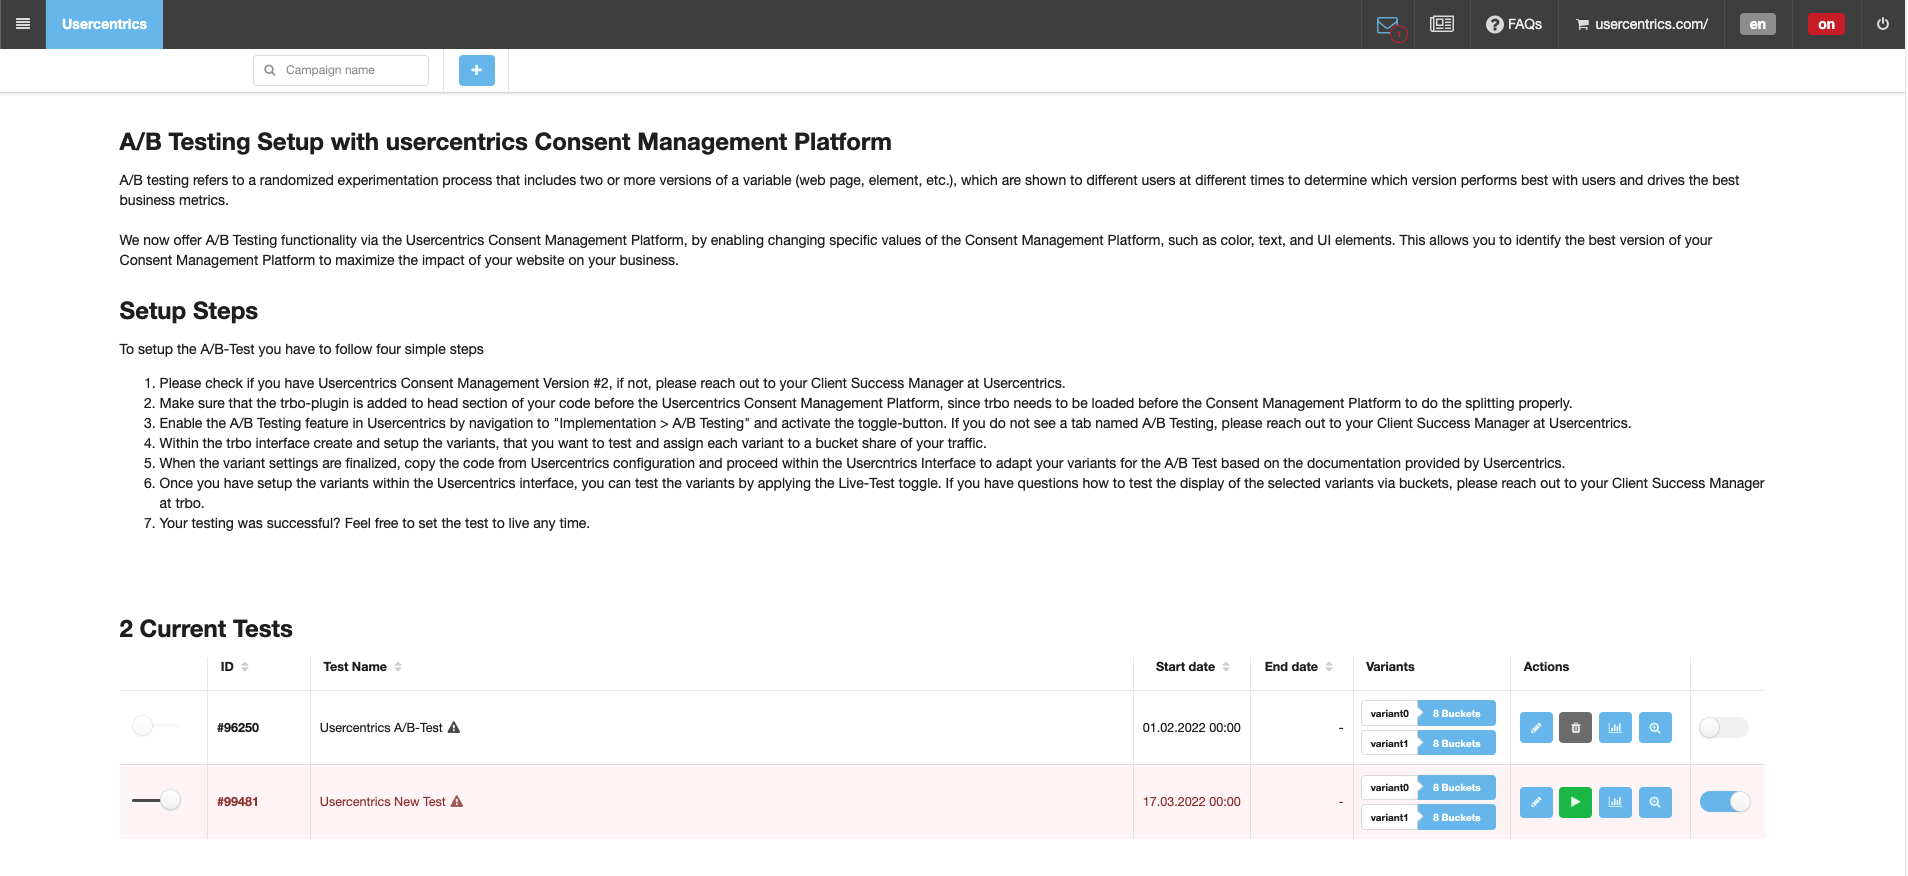Sort tests by ID column
The image size is (1908, 876).
pyautogui.click(x=234, y=667)
